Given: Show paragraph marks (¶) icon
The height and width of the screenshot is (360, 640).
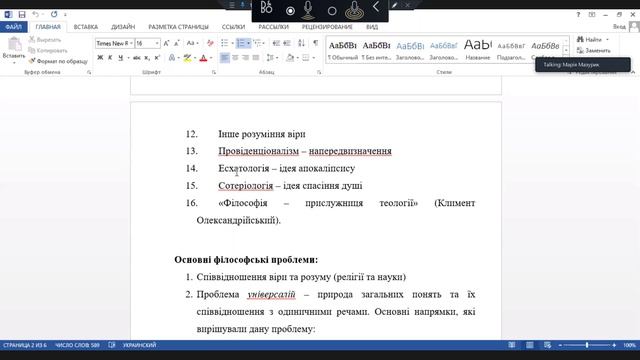Looking at the screenshot, I should pos(316,43).
